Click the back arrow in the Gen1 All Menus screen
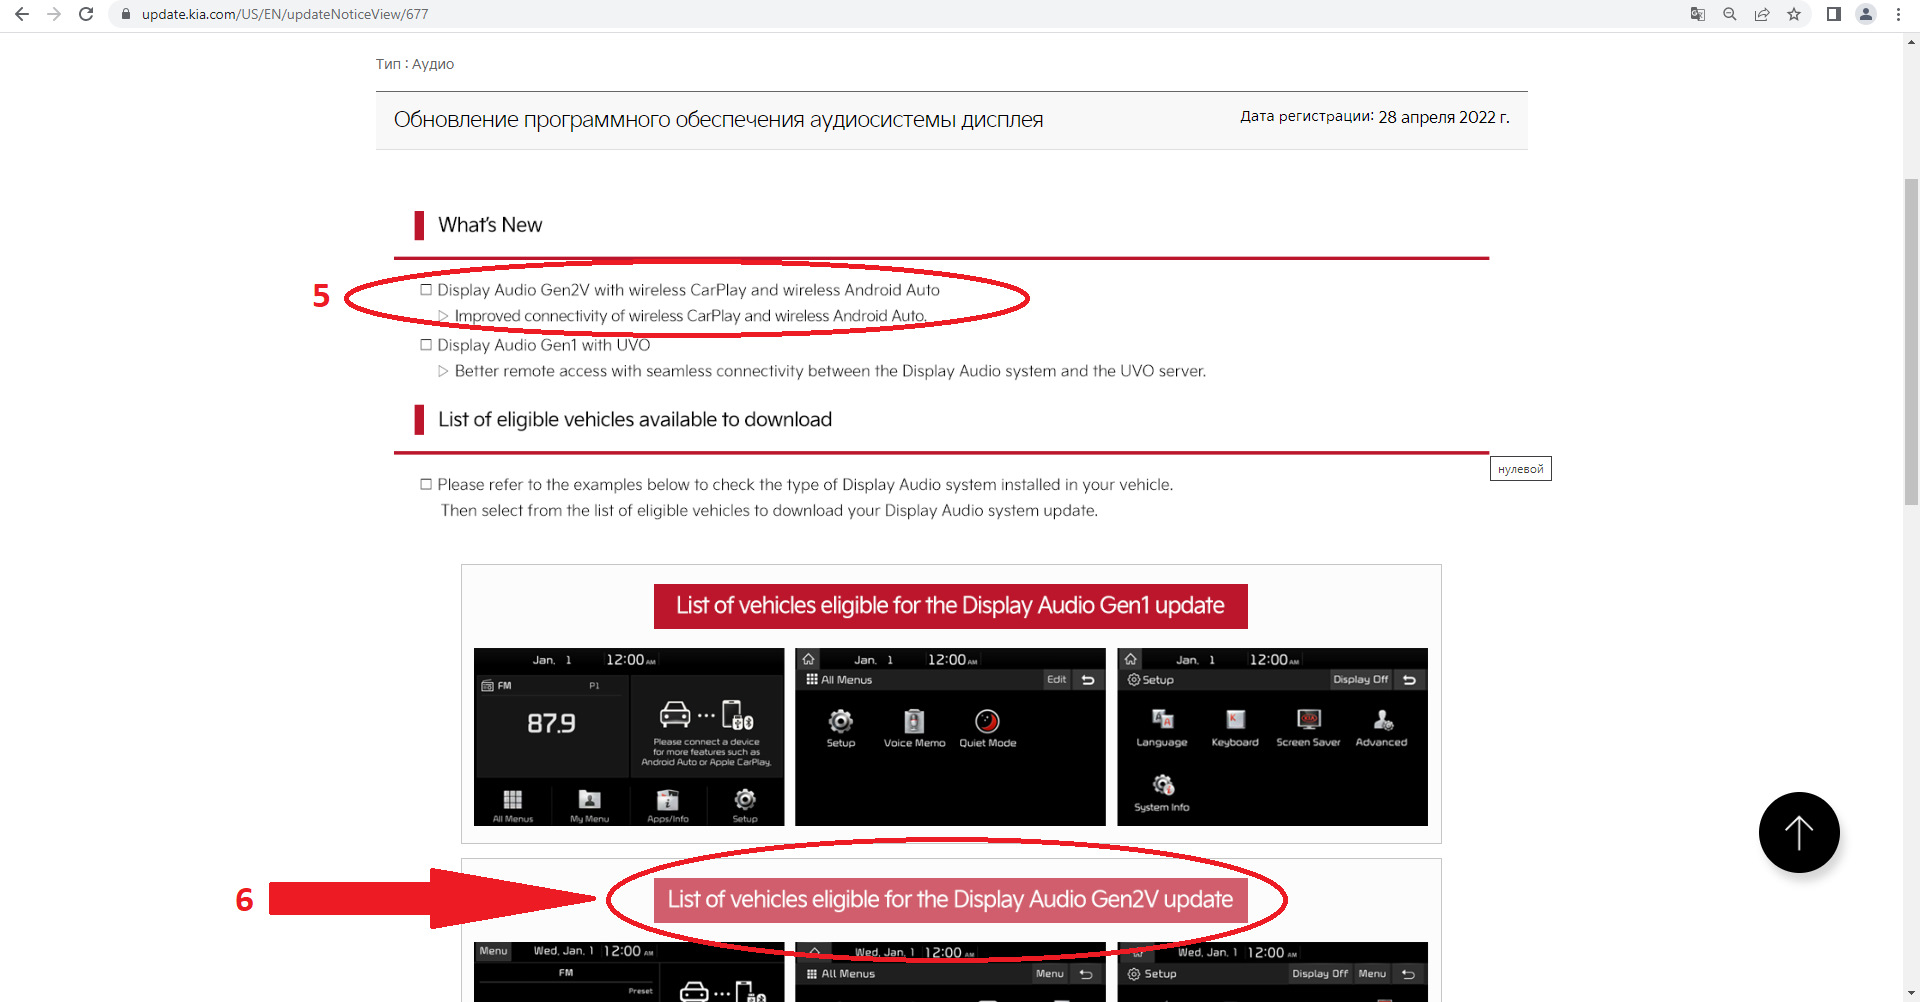This screenshot has height=1002, width=1920. (x=1088, y=680)
